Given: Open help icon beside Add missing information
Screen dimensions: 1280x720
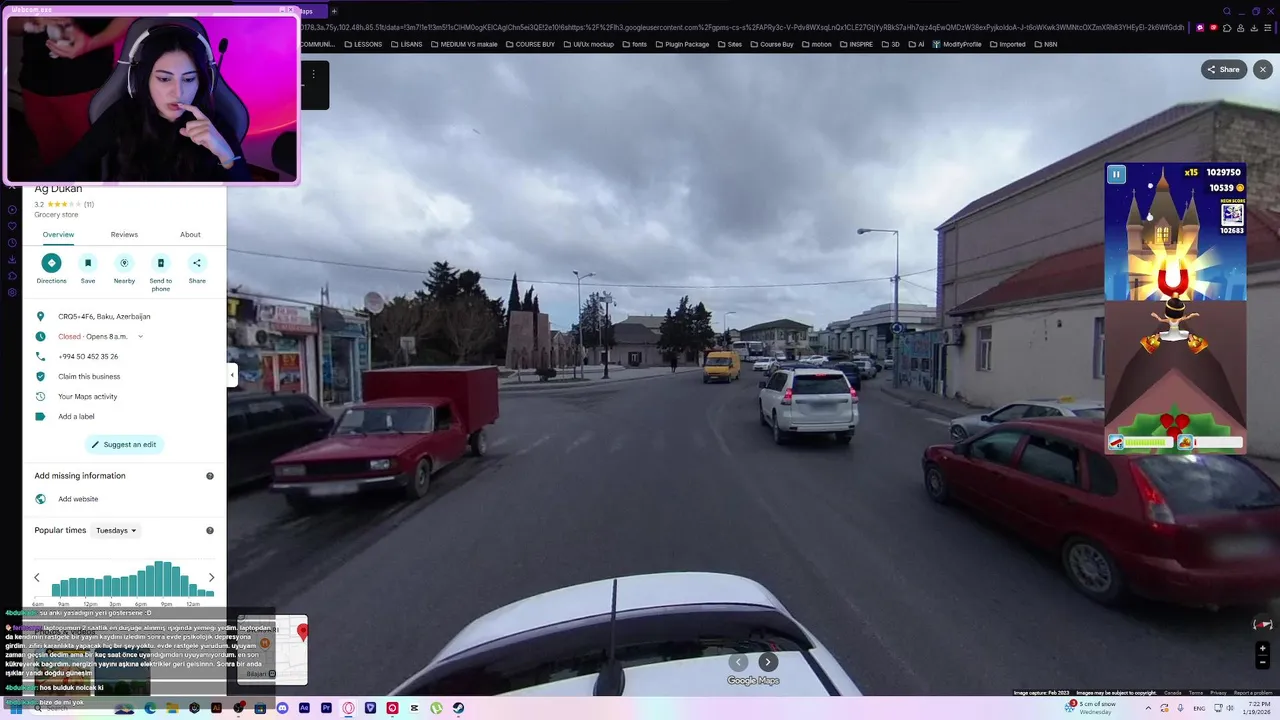Looking at the screenshot, I should coord(210,476).
